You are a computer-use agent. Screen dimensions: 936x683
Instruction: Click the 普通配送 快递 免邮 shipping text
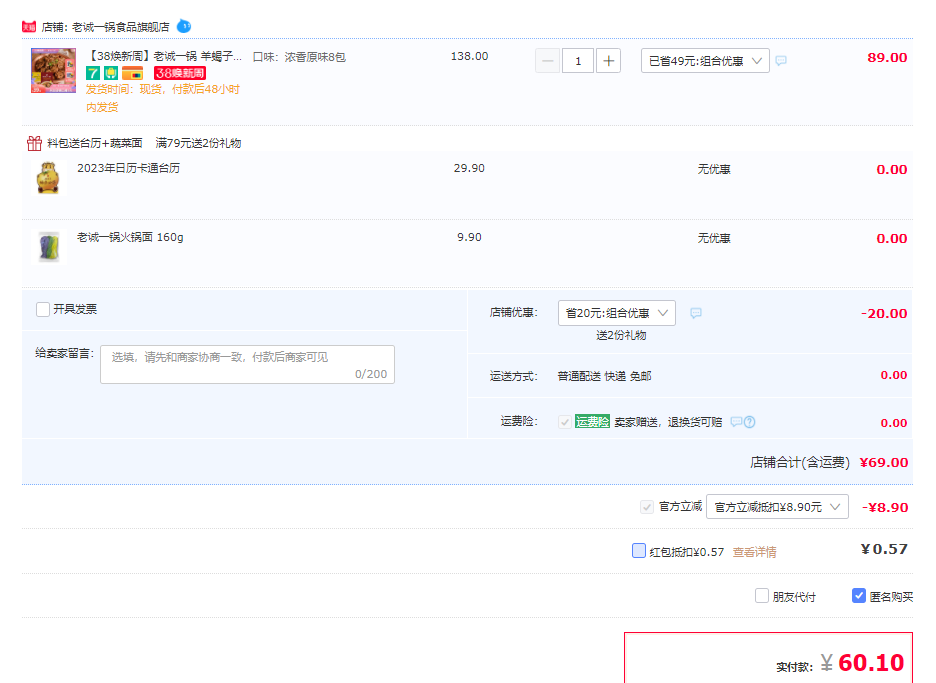(604, 376)
